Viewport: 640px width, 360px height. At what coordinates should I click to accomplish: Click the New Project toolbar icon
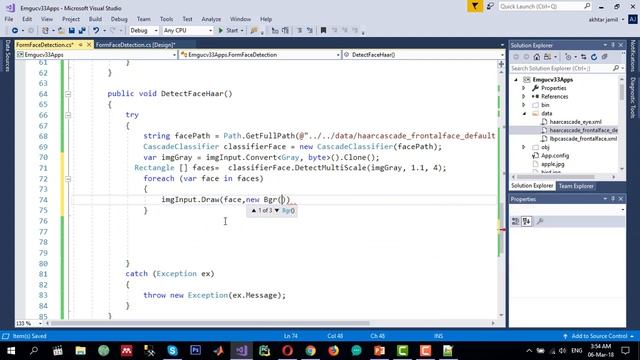(45, 31)
